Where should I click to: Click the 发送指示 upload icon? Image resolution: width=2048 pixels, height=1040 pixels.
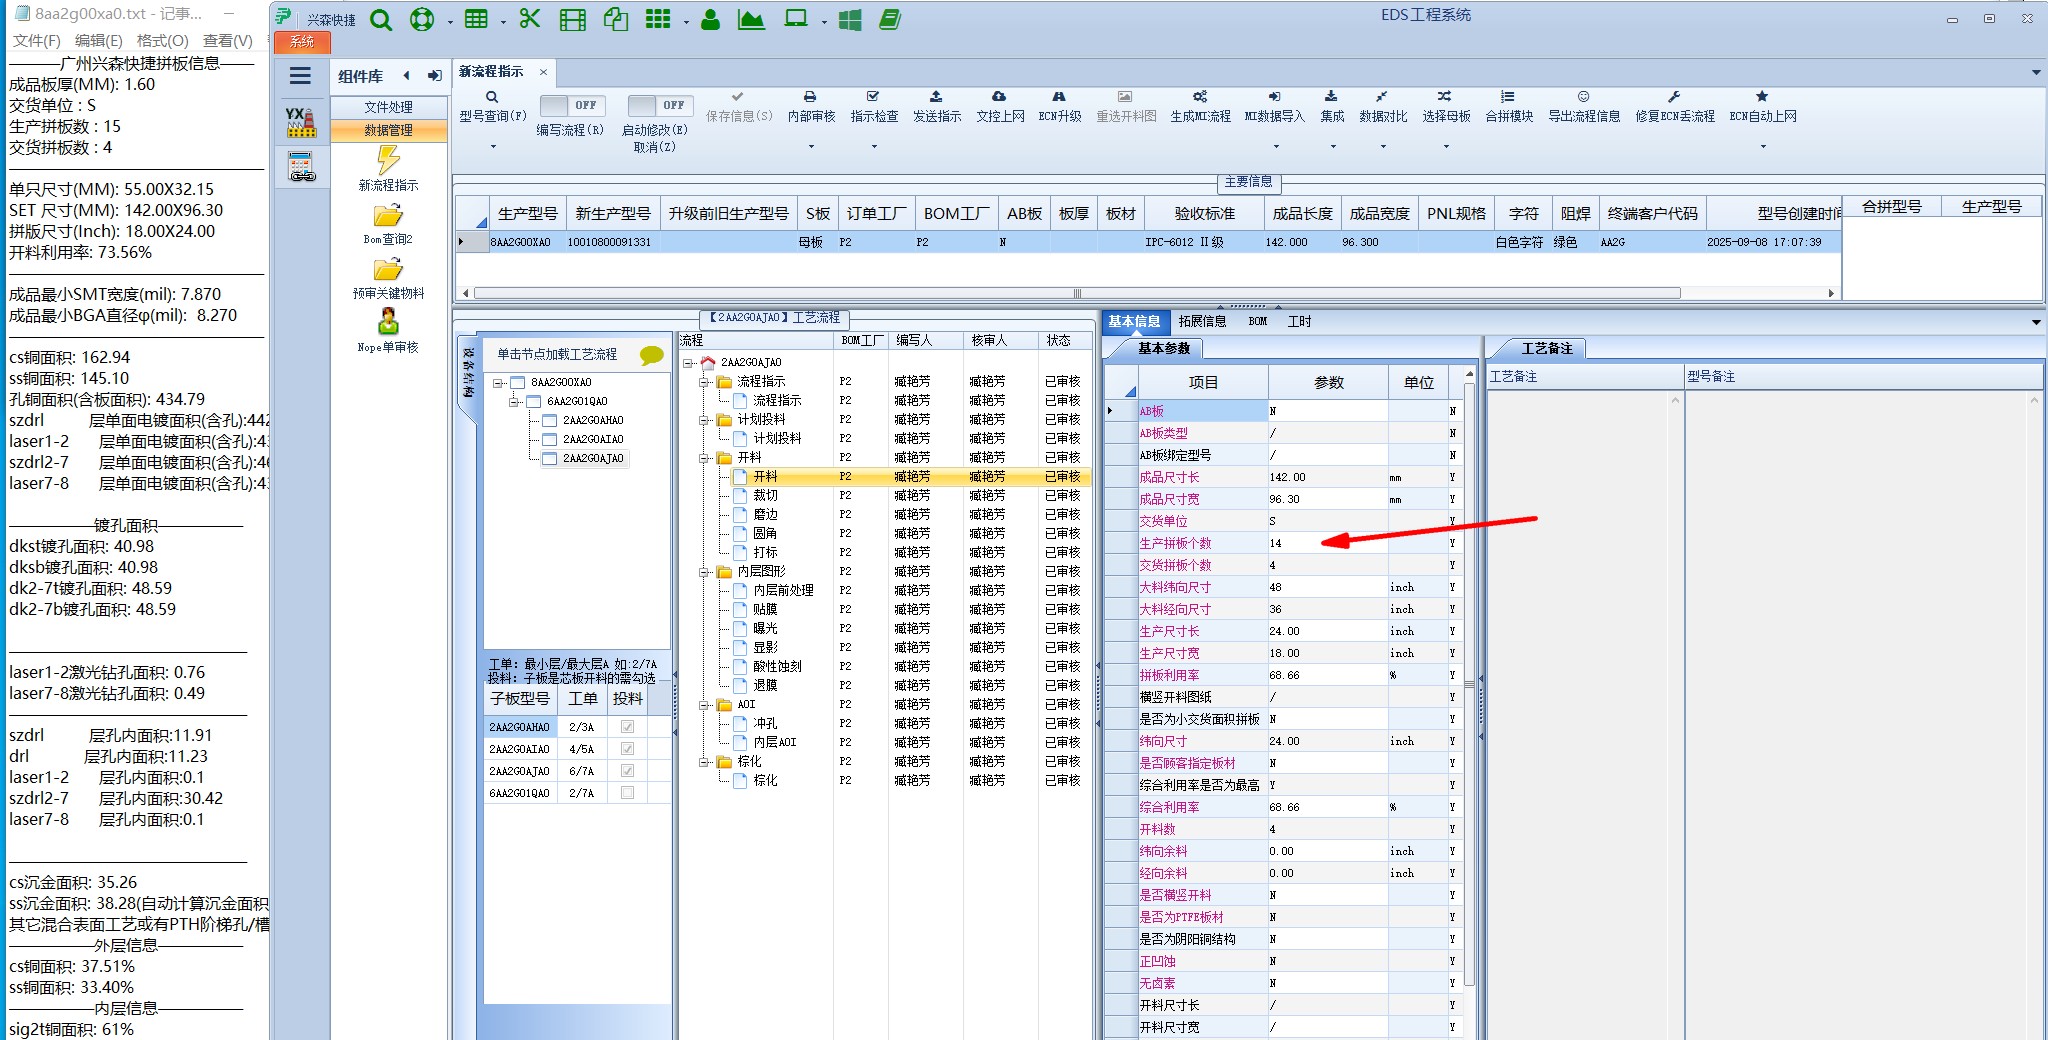coord(936,97)
